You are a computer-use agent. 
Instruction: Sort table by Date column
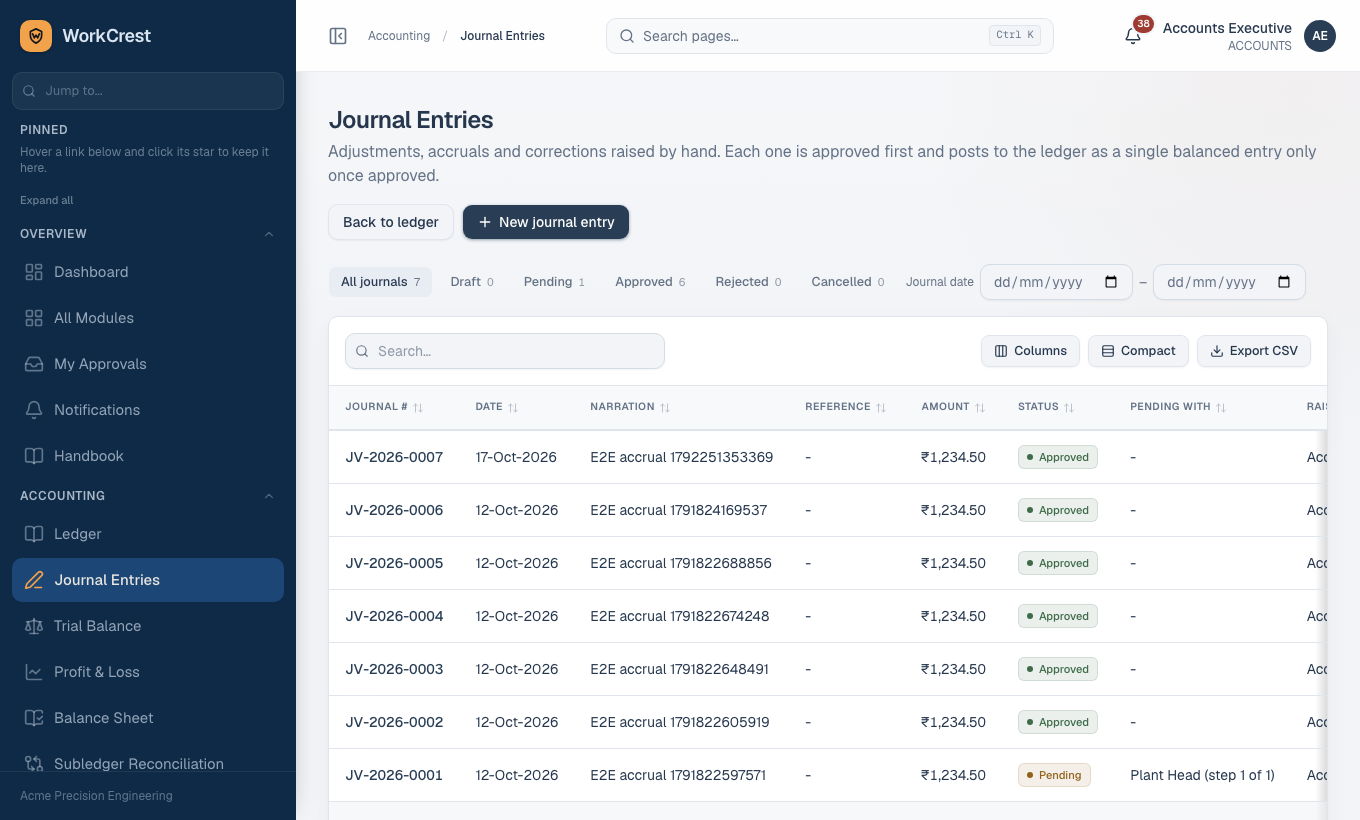click(497, 407)
